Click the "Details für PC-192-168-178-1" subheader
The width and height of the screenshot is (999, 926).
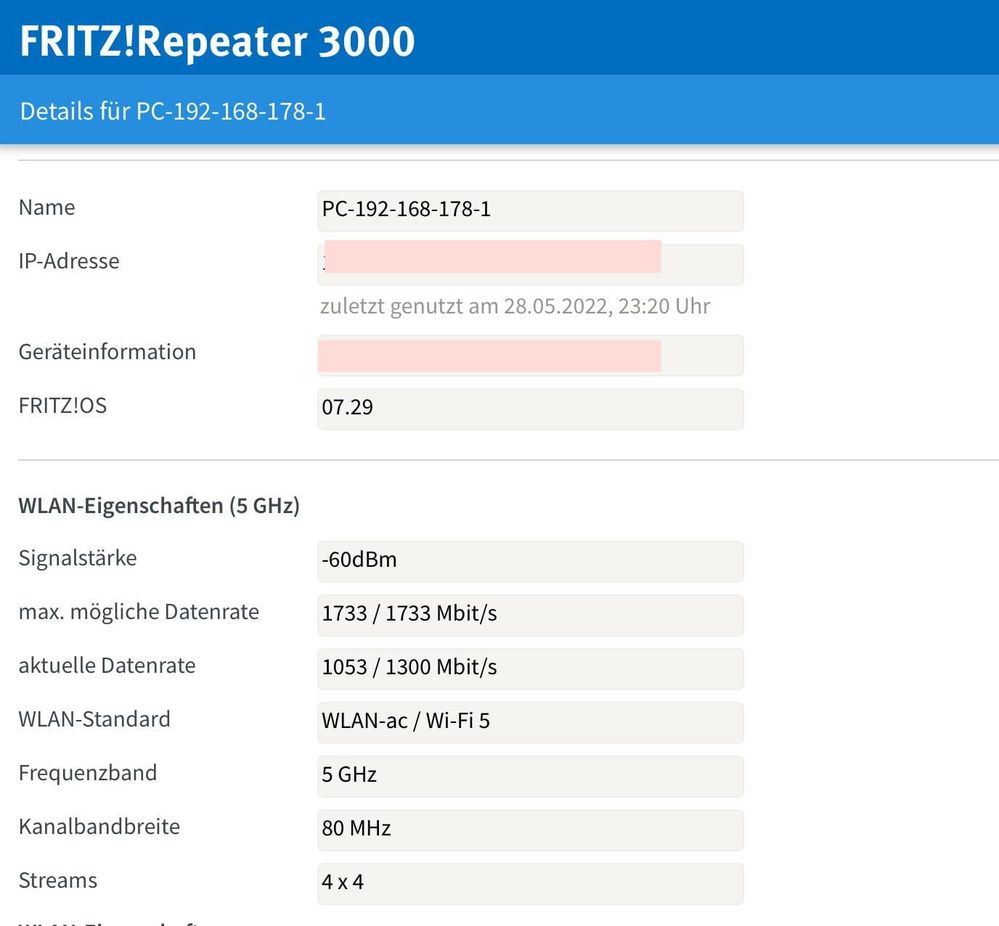click(x=173, y=110)
